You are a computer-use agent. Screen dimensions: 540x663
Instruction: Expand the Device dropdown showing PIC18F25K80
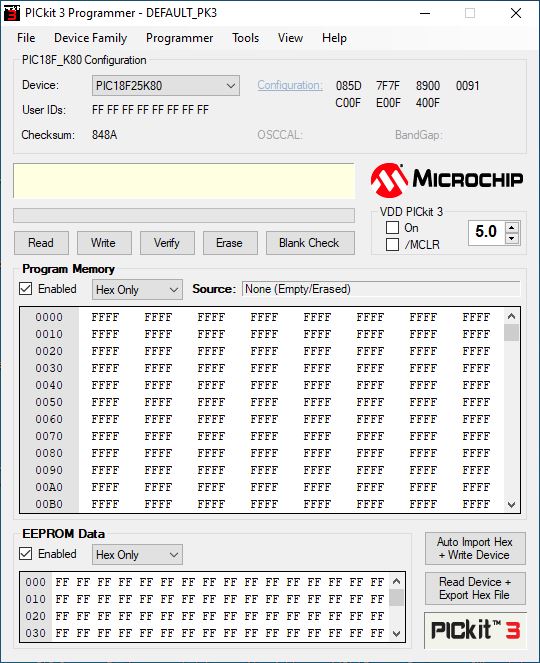[166, 86]
